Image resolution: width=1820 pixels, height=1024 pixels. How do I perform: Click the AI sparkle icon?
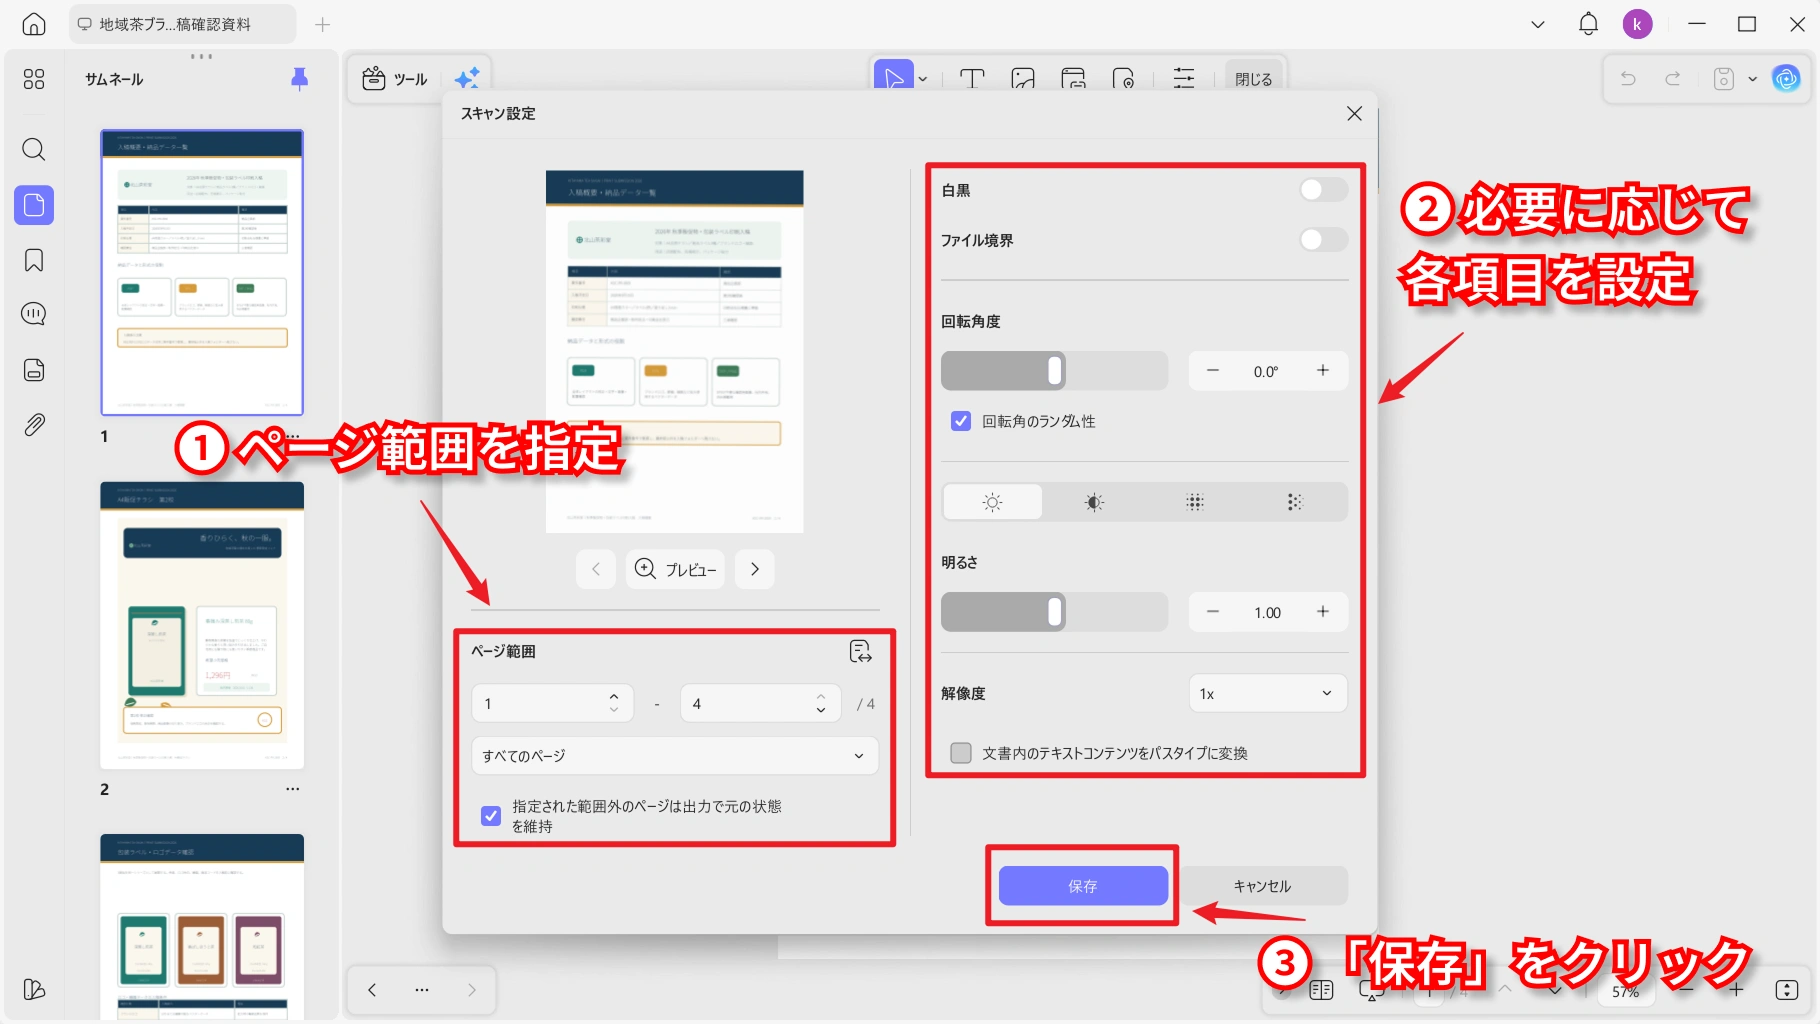pyautogui.click(x=467, y=78)
